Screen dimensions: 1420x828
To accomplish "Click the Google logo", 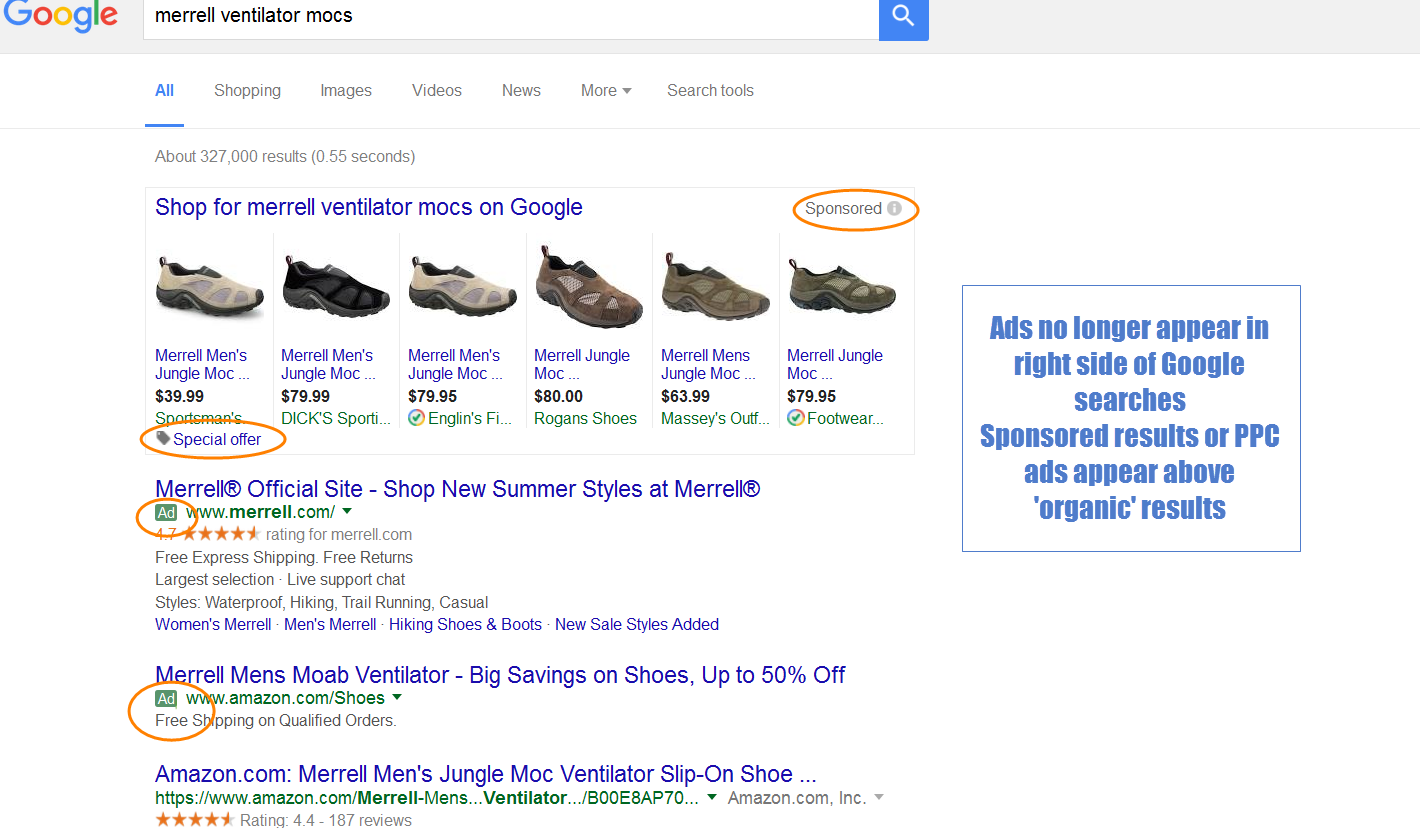I will tap(60, 15).
